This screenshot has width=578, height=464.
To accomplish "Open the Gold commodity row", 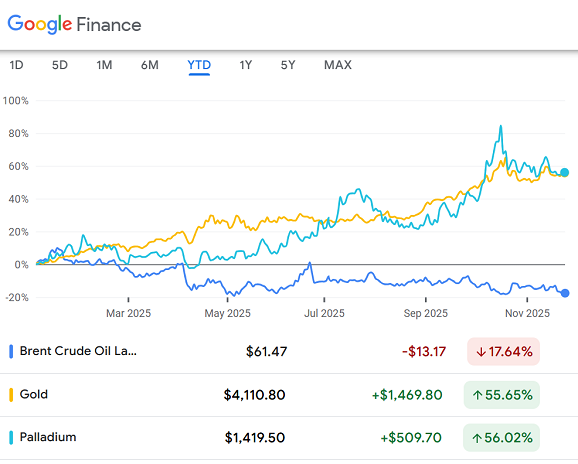I will pyautogui.click(x=289, y=395).
